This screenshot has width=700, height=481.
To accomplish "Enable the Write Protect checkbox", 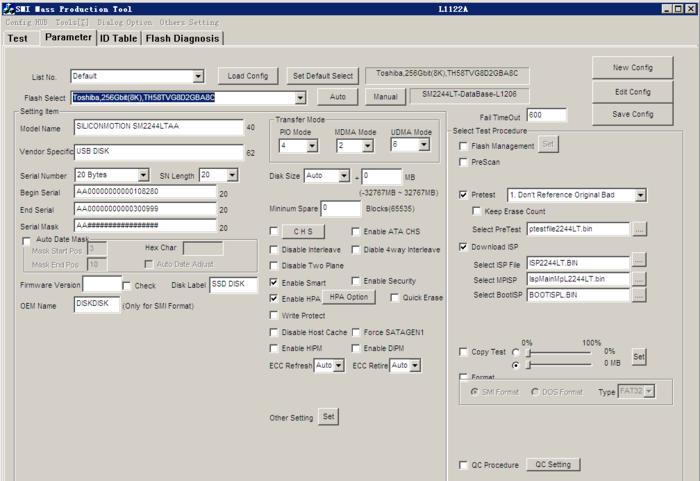I will (274, 315).
